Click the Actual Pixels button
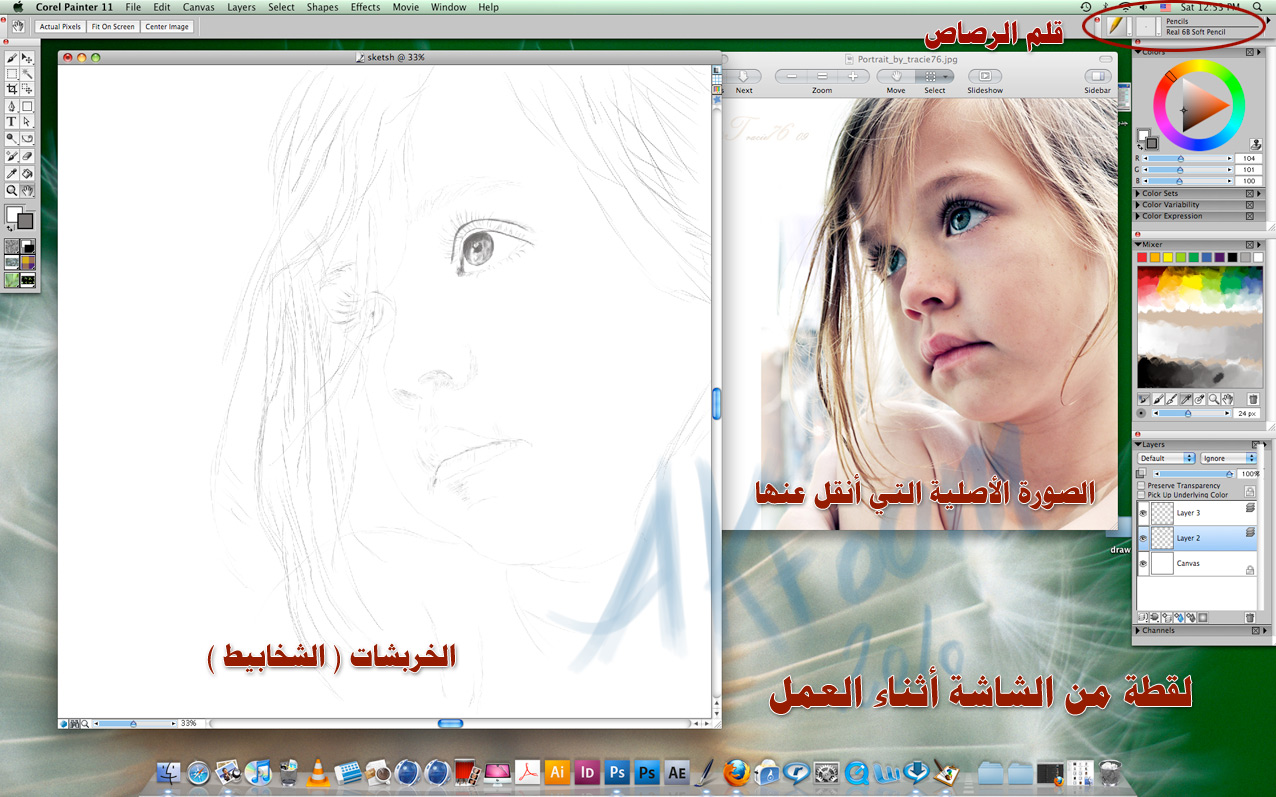The image size is (1276, 797). click(x=60, y=26)
